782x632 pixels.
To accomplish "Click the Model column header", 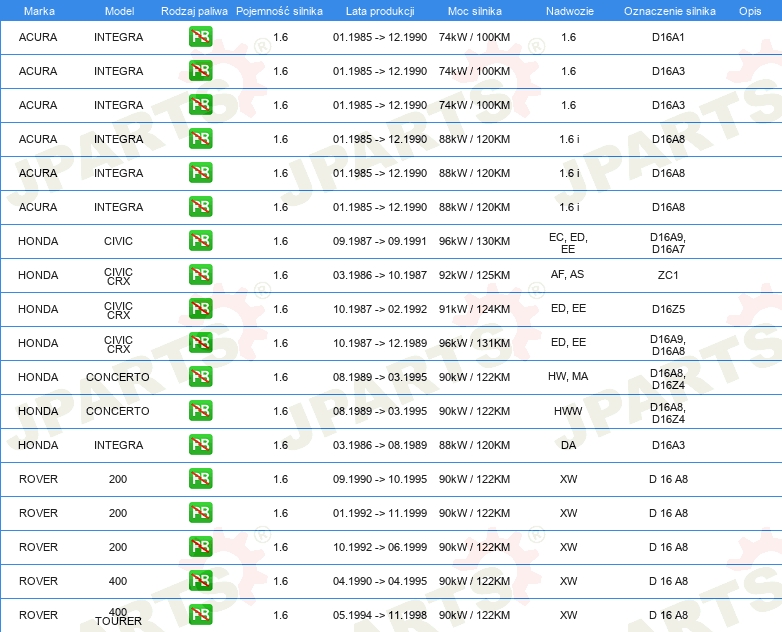I will [x=119, y=11].
